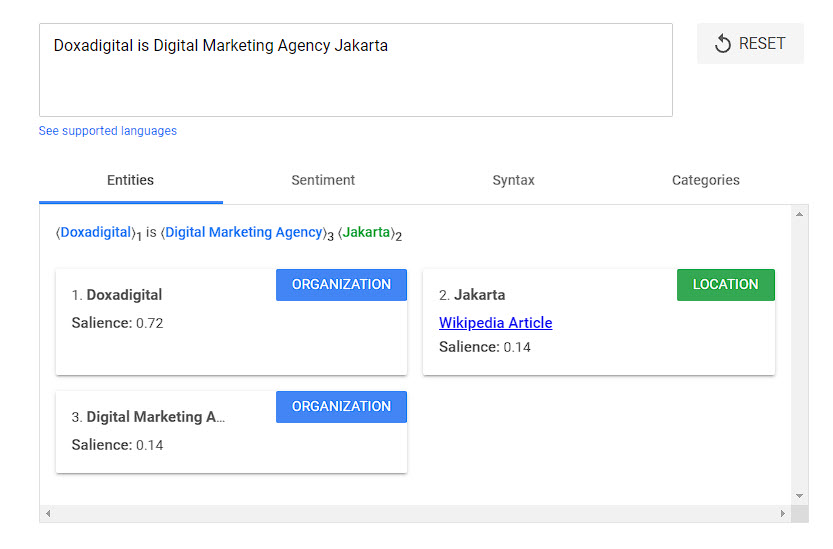This screenshot has height=549, width=833.
Task: Open the Syntax tab
Action: click(x=513, y=180)
